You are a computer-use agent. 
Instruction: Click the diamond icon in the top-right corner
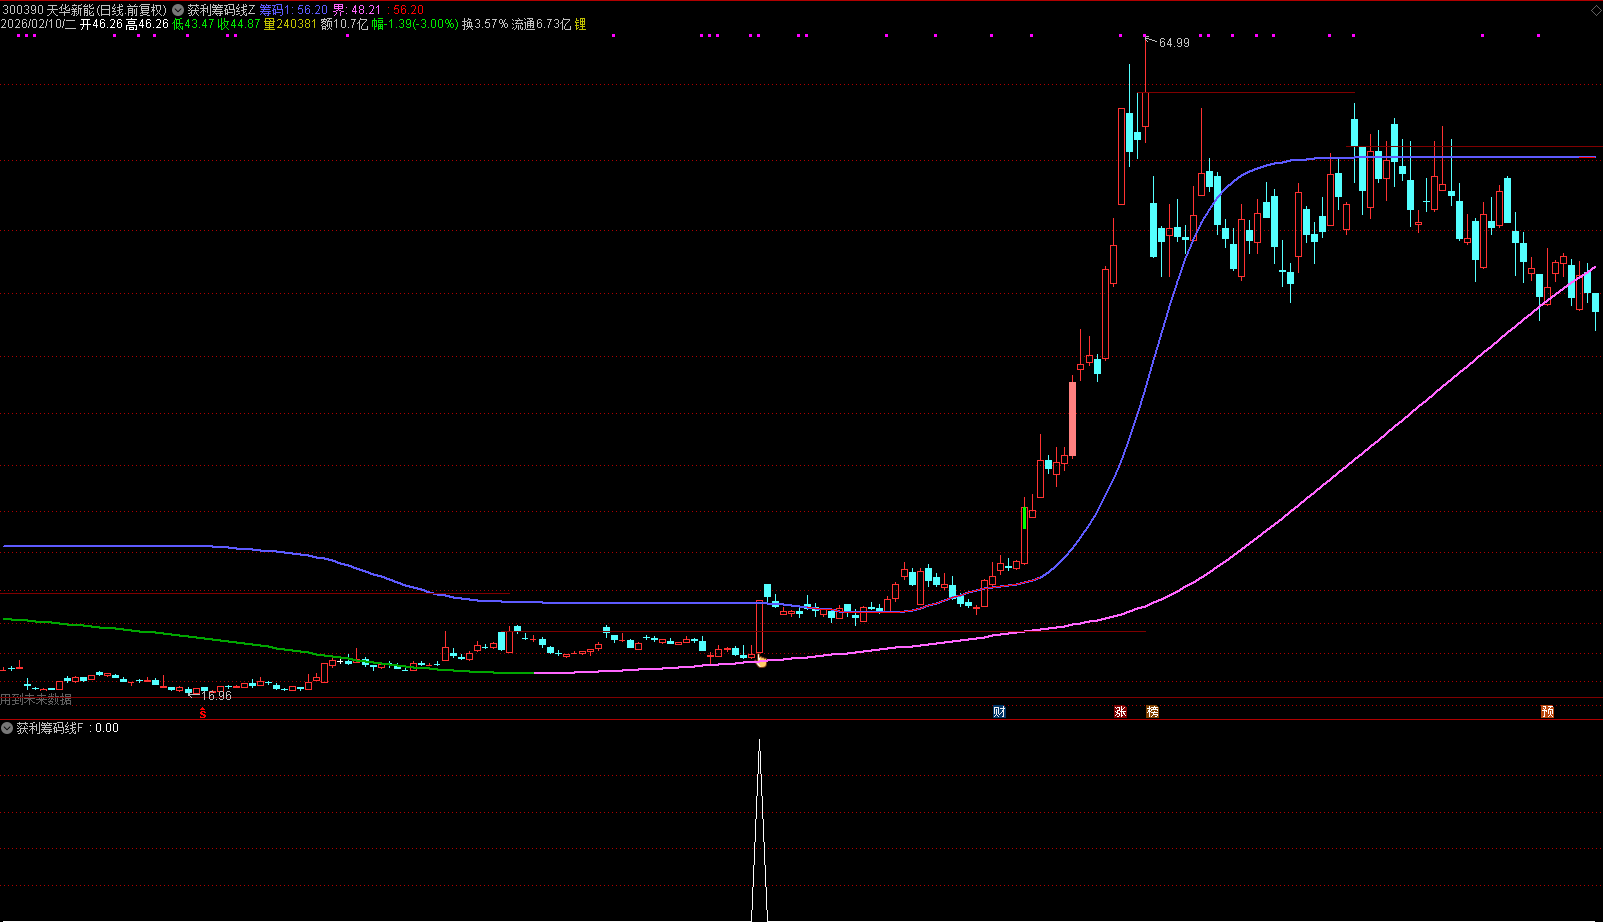click(1594, 10)
